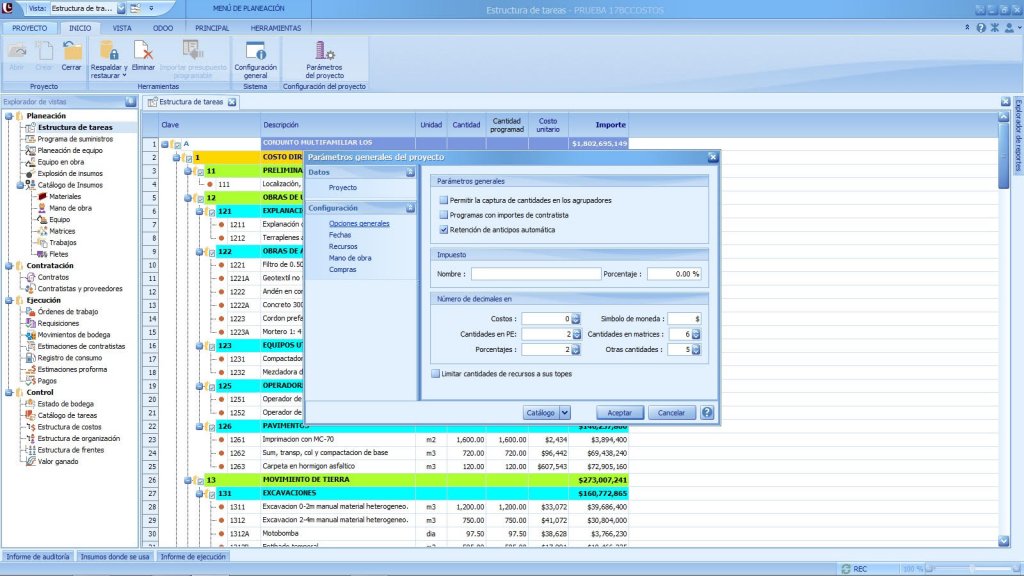This screenshot has height=576, width=1024.
Task: Click the blue help icon in dialog
Action: pyautogui.click(x=707, y=412)
